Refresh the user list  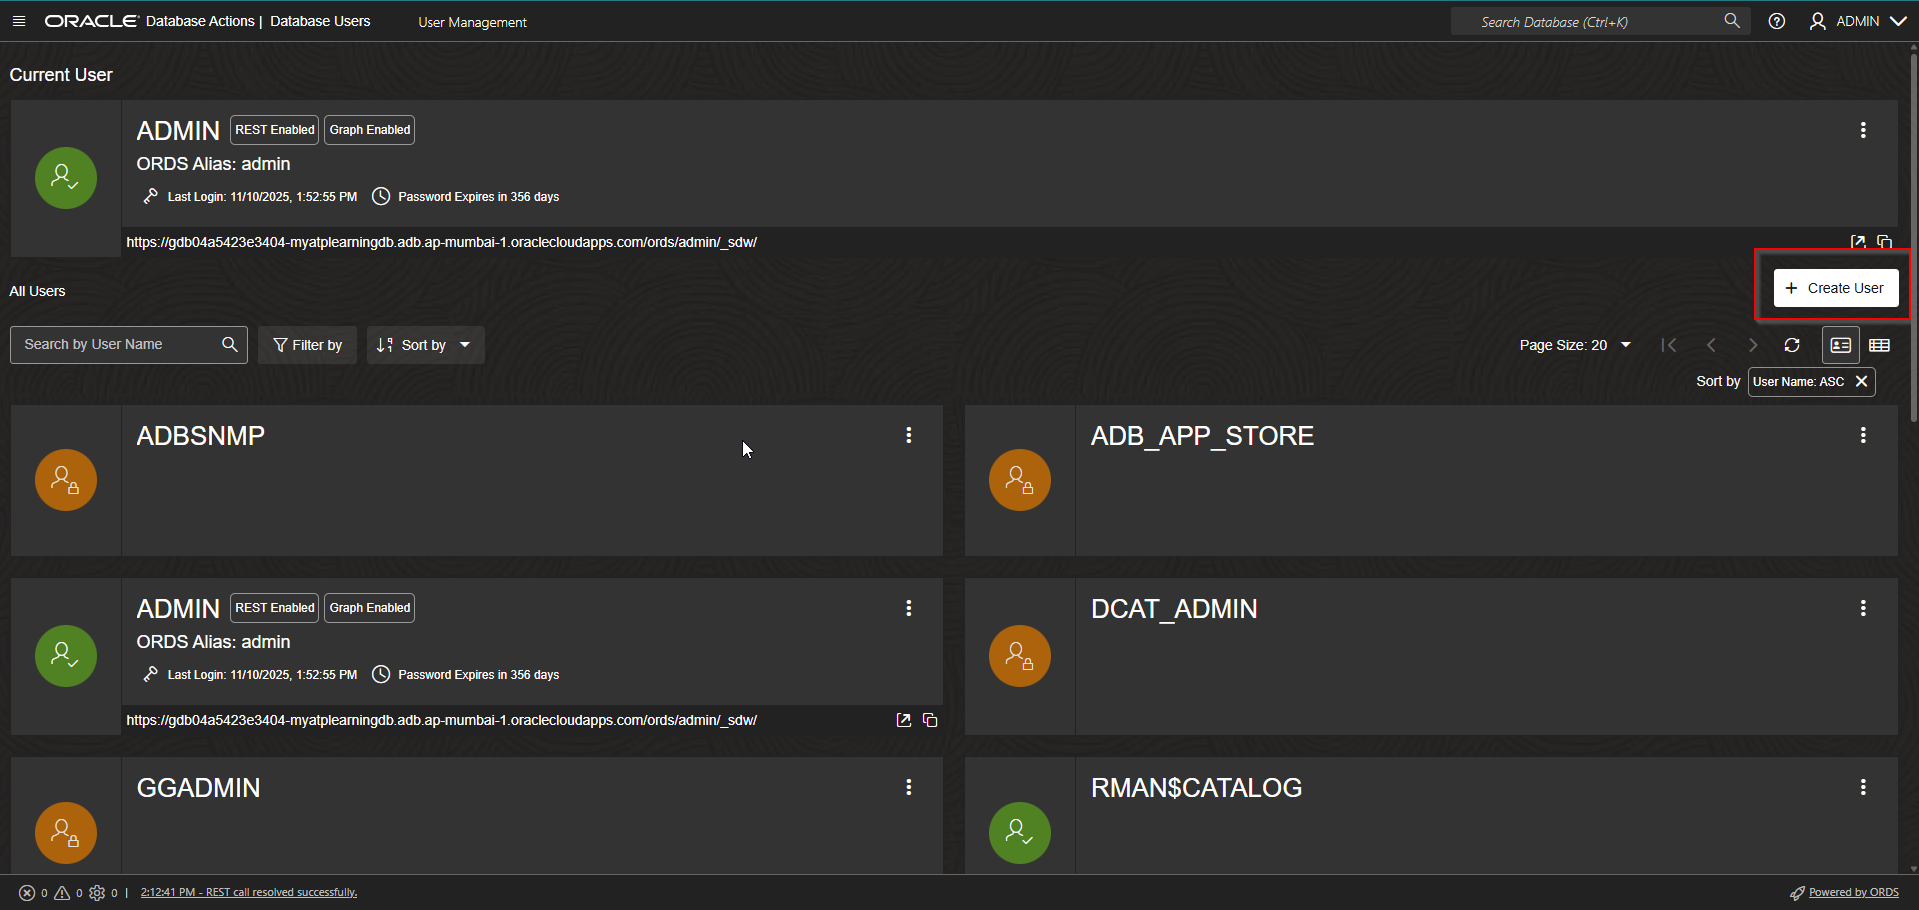click(x=1791, y=345)
